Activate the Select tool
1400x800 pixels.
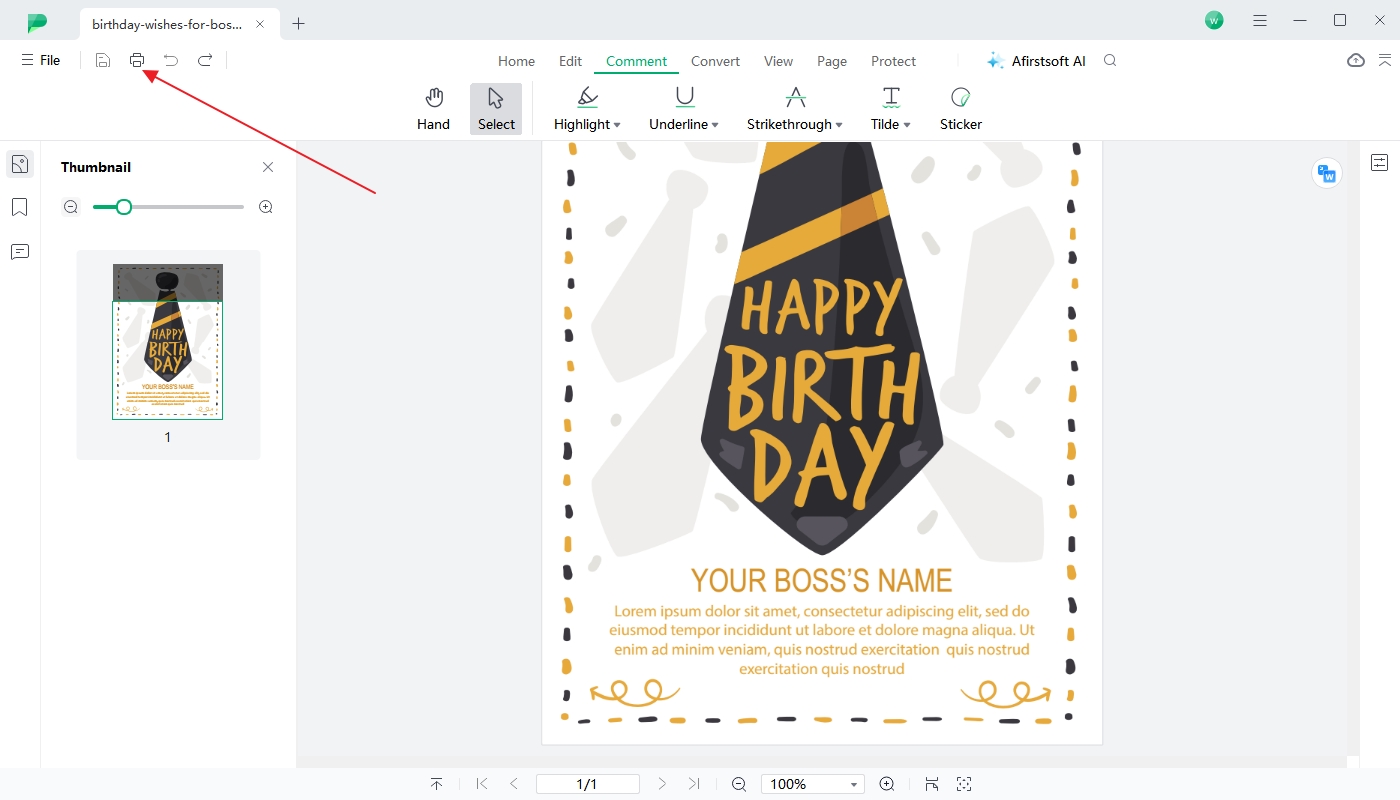pyautogui.click(x=496, y=109)
